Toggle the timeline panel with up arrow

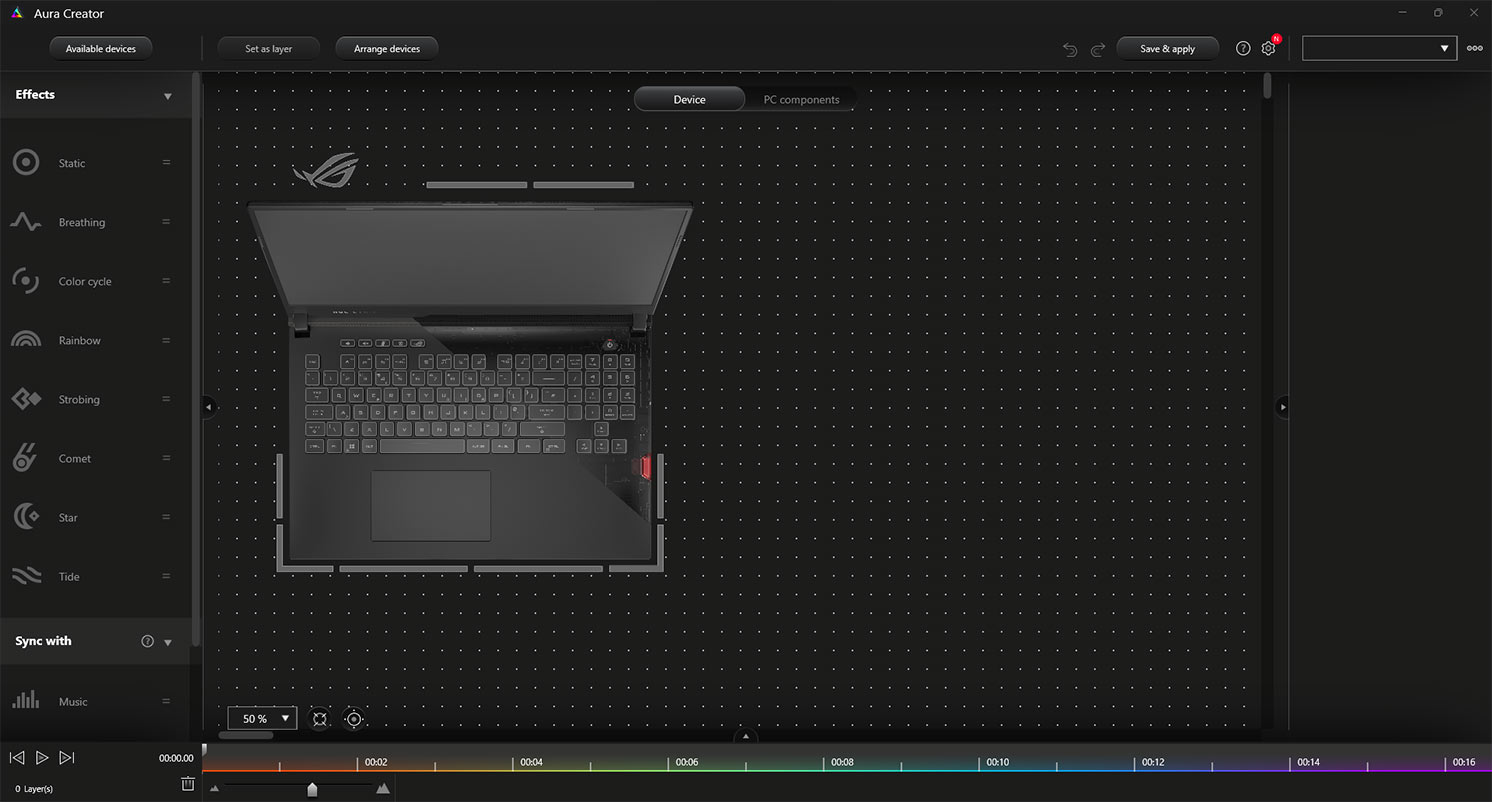click(745, 737)
